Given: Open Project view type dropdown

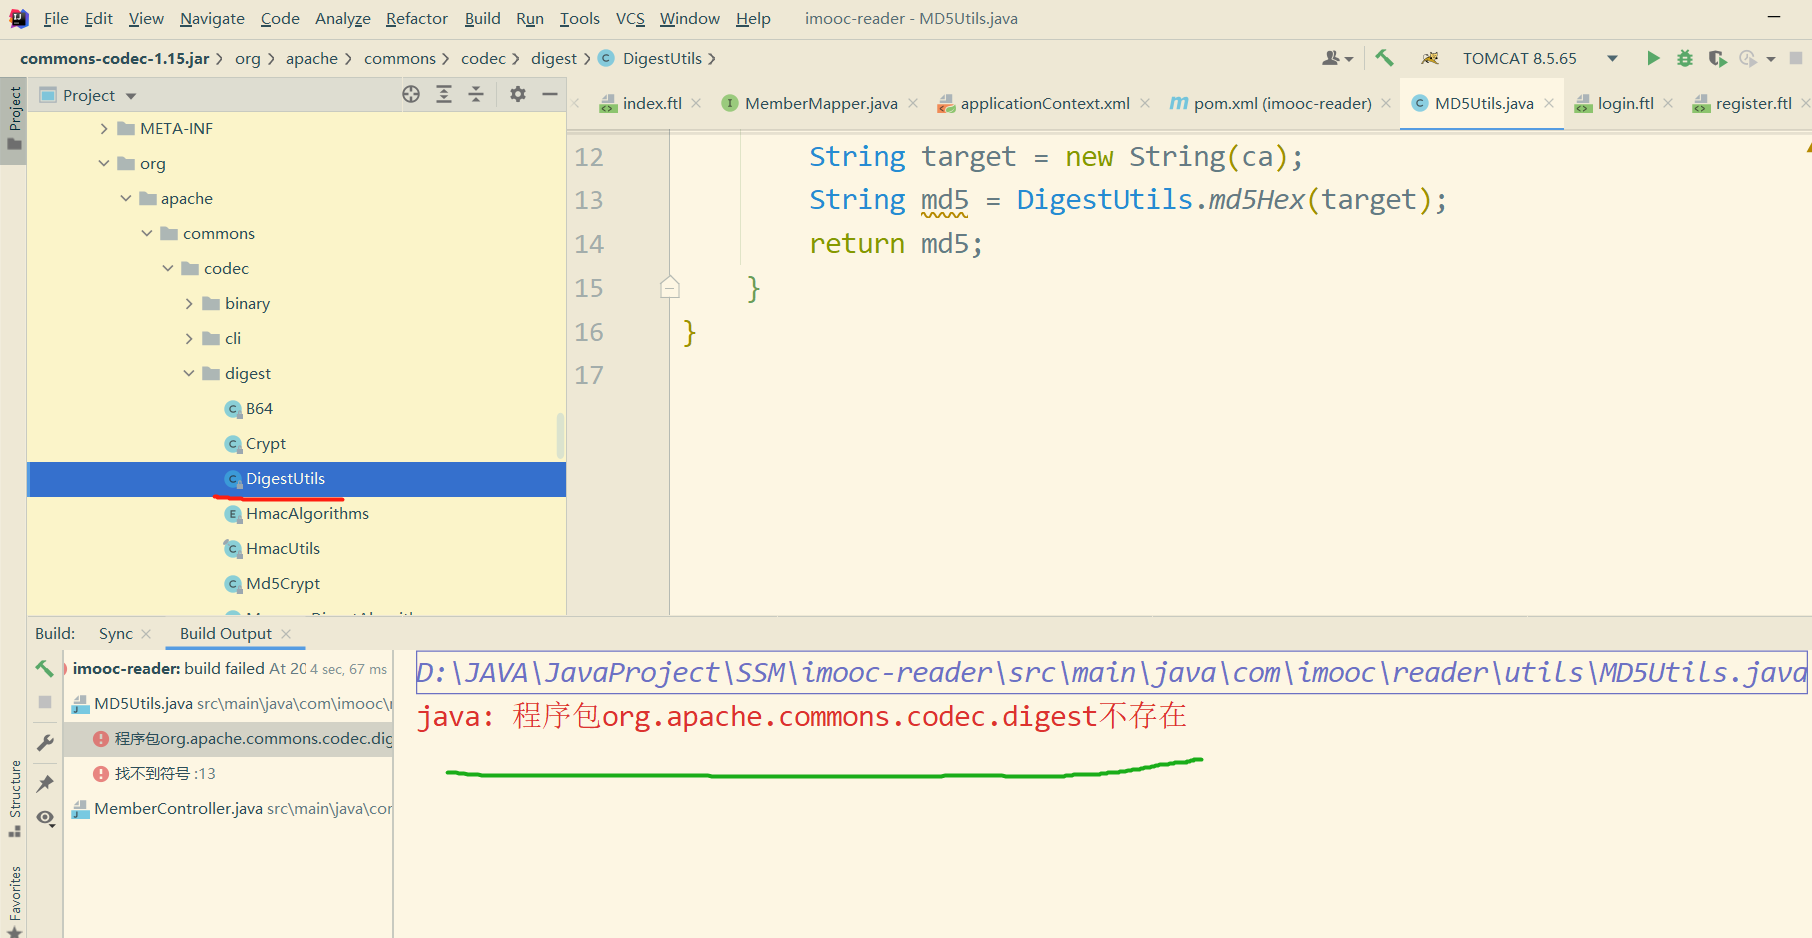Looking at the screenshot, I should (131, 96).
